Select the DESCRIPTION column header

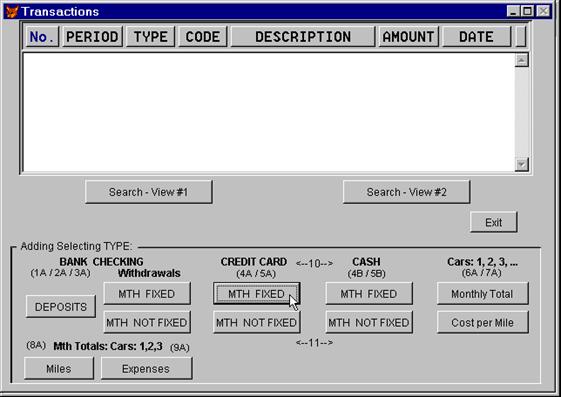[303, 36]
